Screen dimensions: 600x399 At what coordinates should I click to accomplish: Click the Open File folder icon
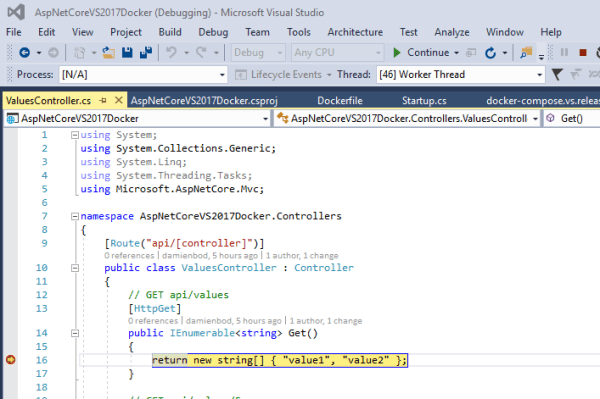tap(109, 52)
